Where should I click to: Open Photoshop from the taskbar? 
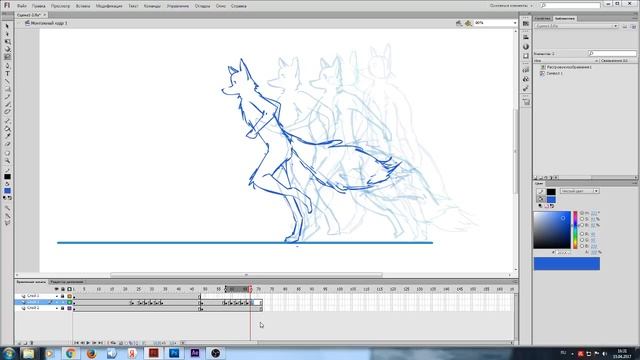tap(174, 353)
